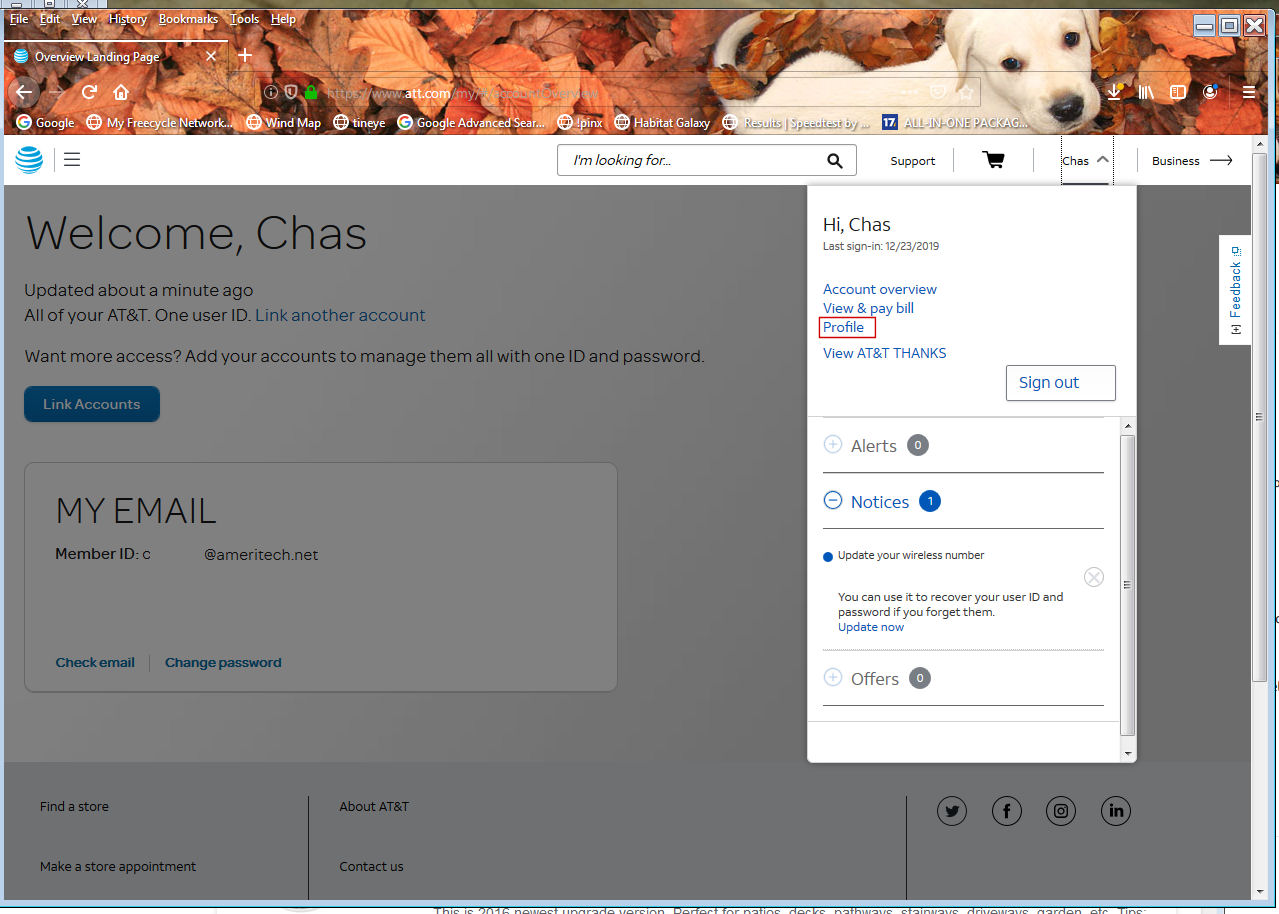
Task: Open Change password link
Action: tap(223, 662)
